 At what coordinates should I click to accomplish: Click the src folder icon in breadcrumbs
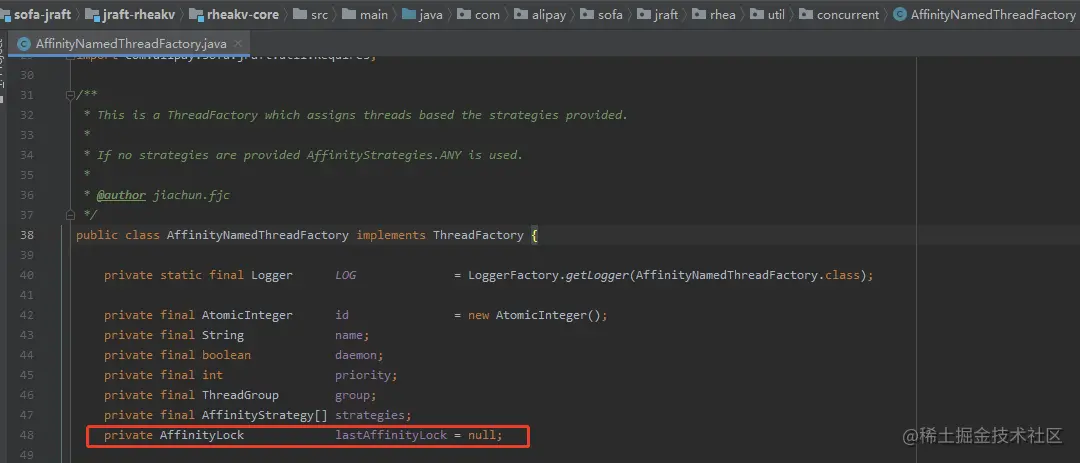299,14
